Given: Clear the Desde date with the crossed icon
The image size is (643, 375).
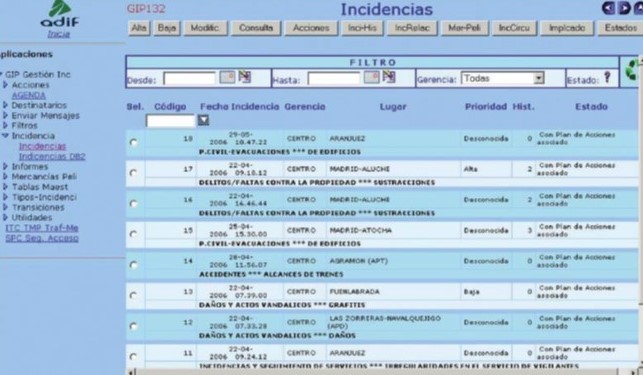Looking at the screenshot, I should [245, 77].
